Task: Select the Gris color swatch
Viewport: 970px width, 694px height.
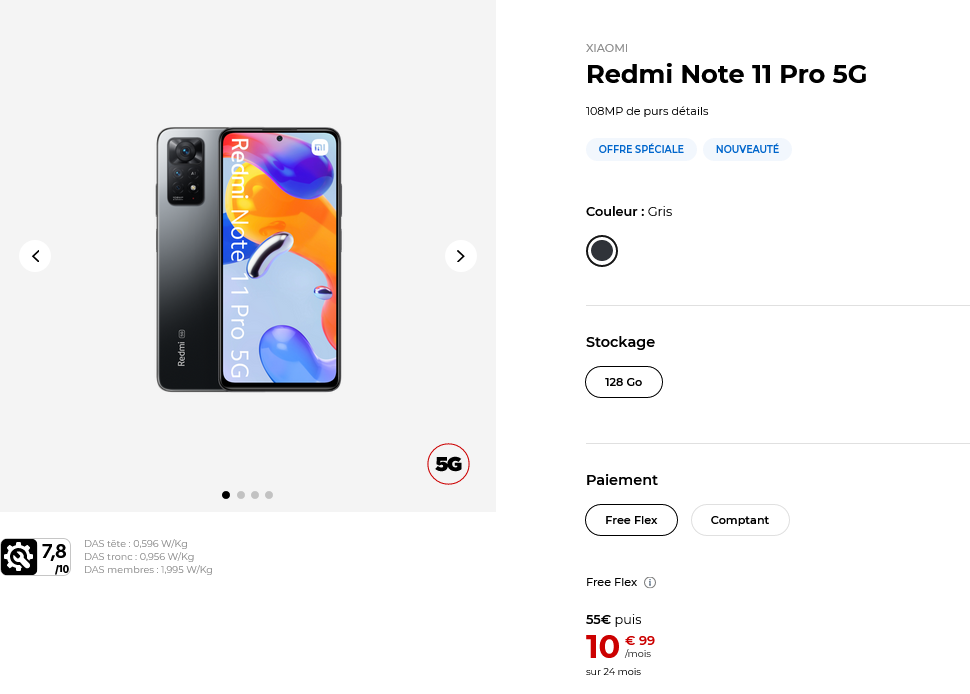Action: [x=602, y=251]
